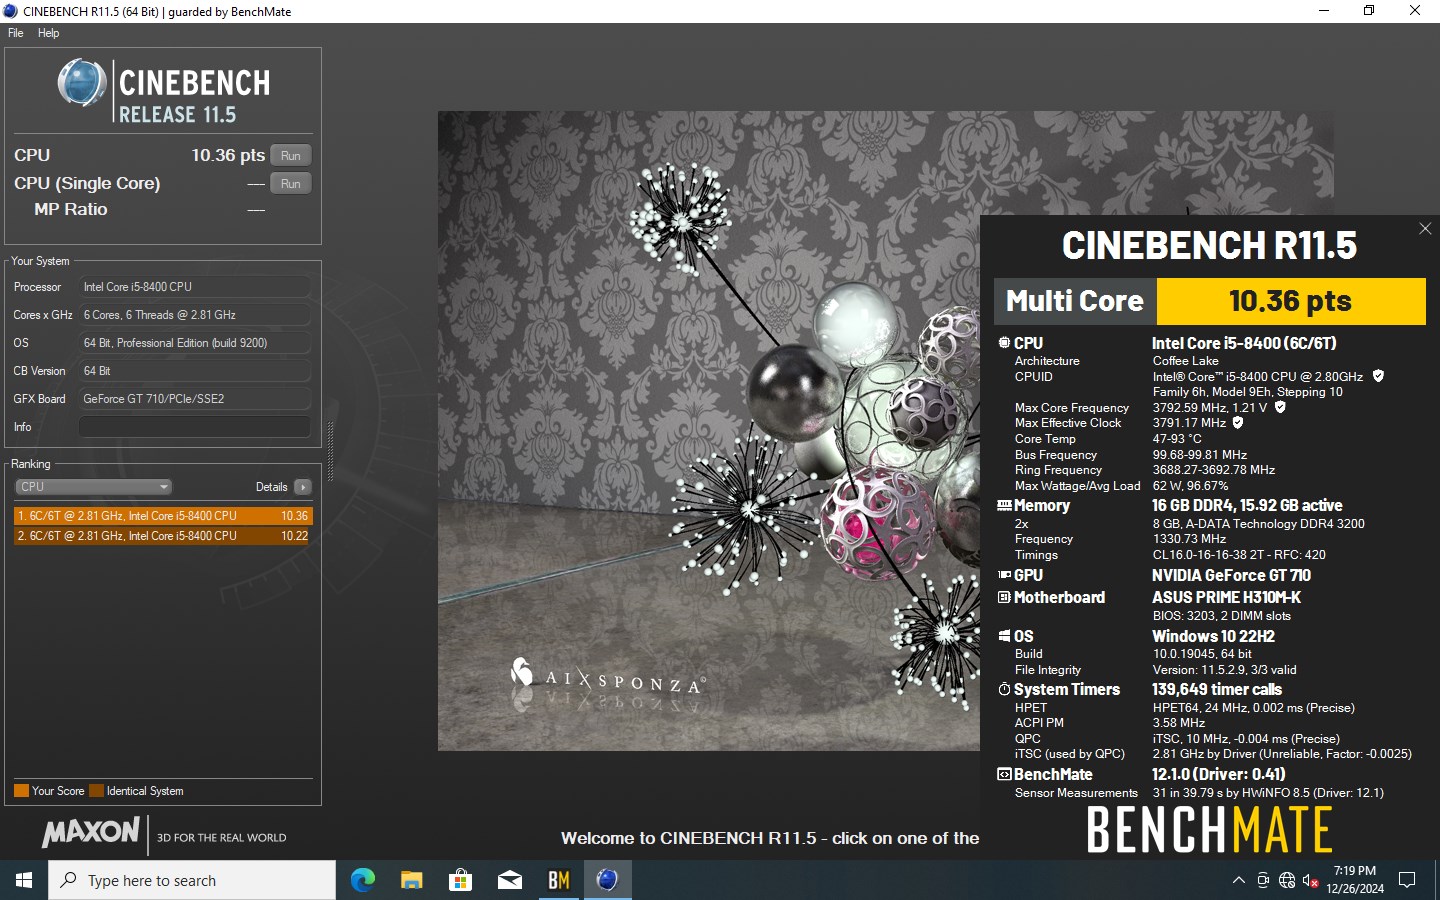Click the yellow 10.36 pts score box

point(1290,301)
